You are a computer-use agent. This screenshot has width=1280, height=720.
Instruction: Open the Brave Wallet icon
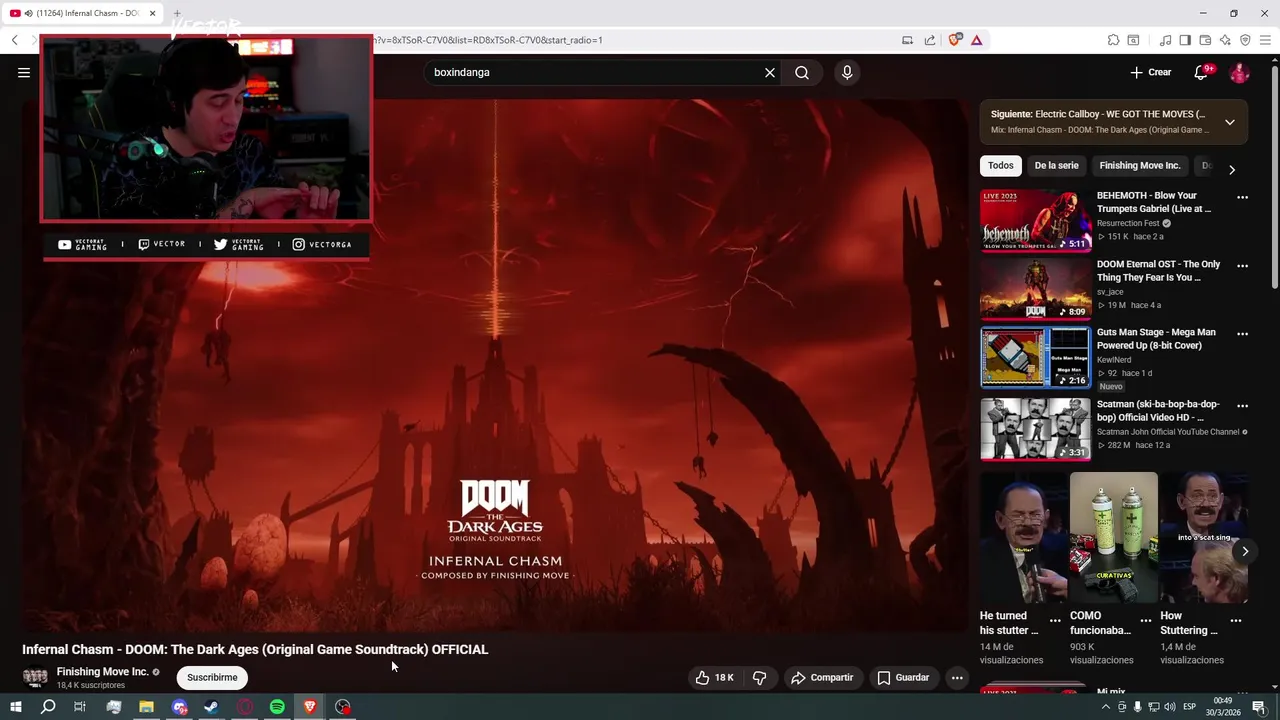tap(1205, 40)
